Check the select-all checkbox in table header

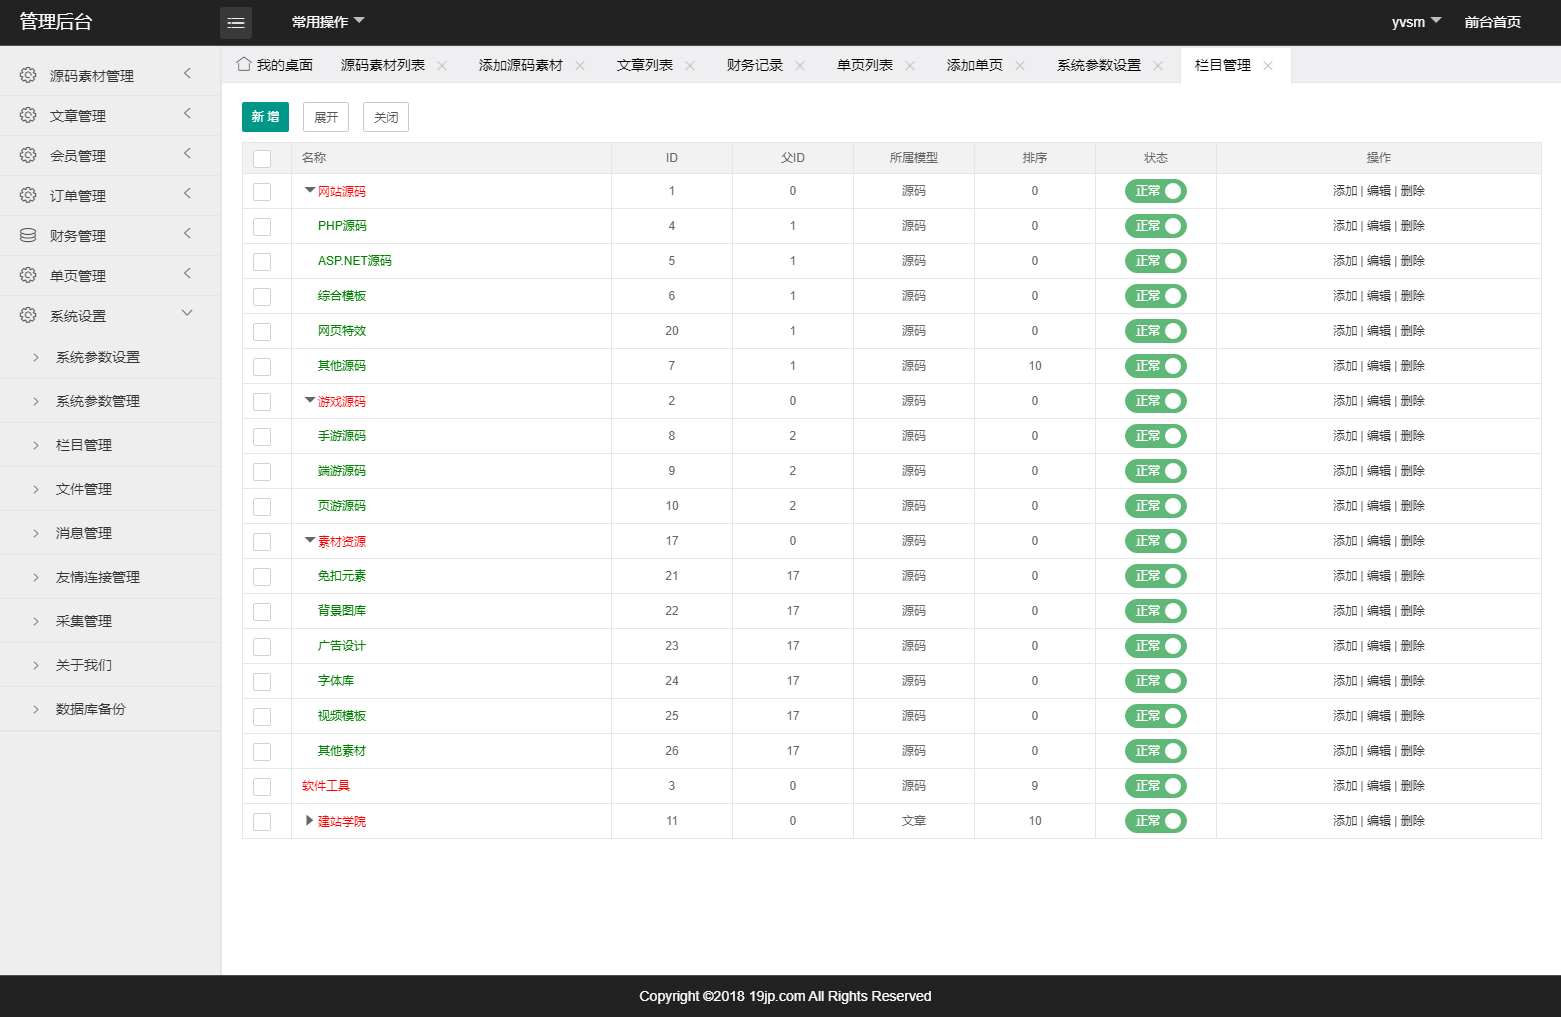(x=262, y=158)
